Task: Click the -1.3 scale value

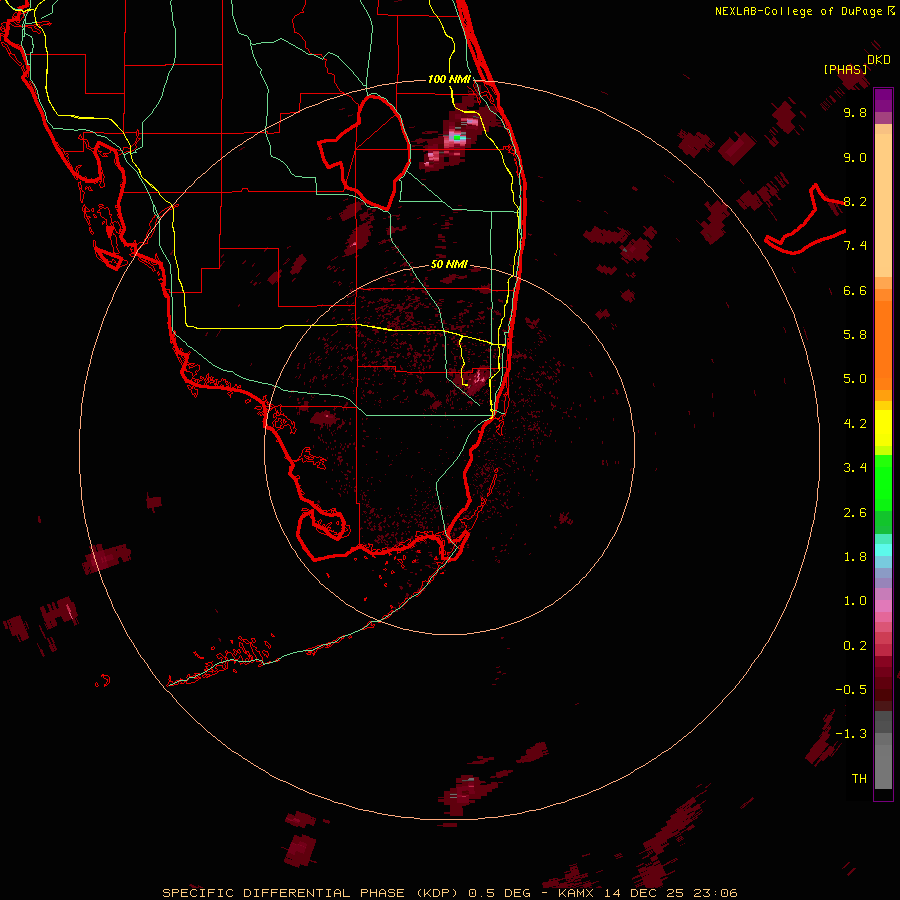Action: tap(851, 734)
